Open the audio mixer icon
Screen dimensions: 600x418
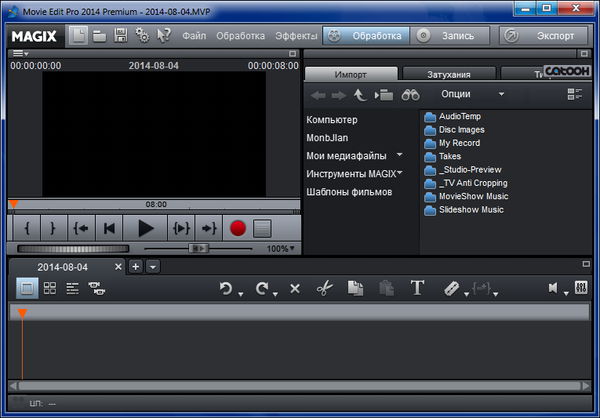coord(580,288)
